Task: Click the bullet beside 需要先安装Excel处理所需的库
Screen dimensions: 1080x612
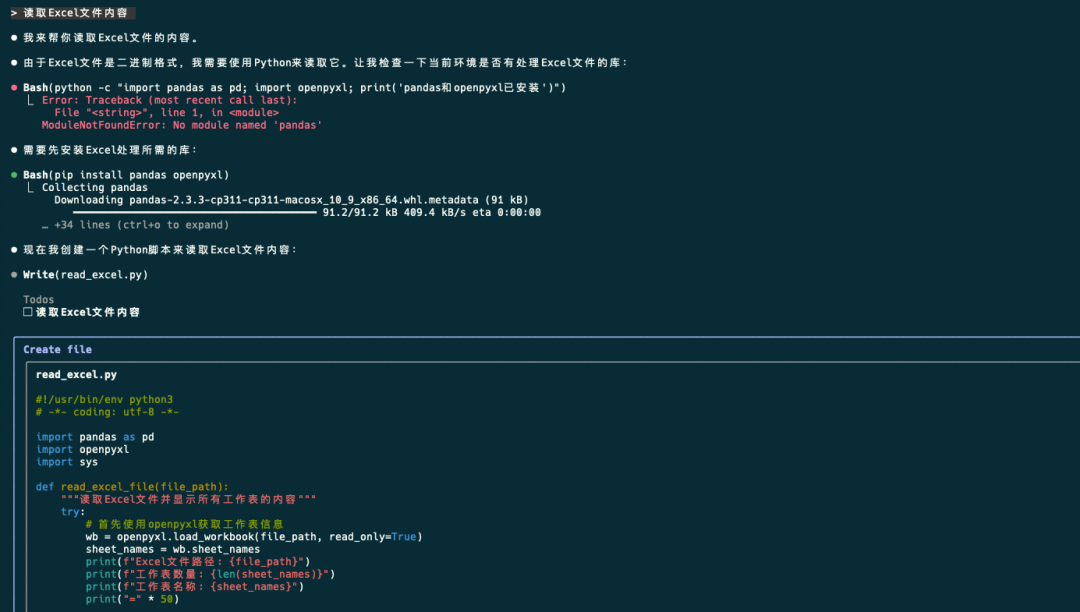Action: click(14, 150)
